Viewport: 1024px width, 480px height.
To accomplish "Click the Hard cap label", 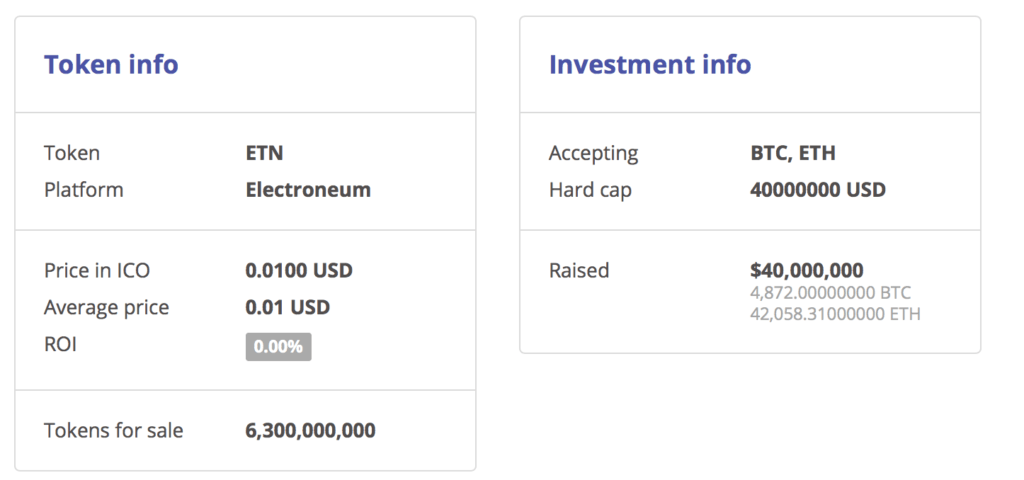I will click(590, 190).
